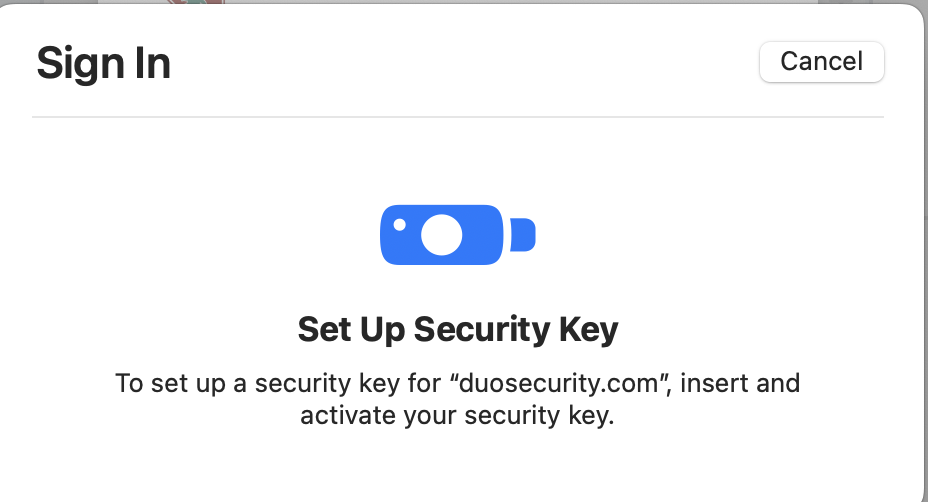Click the Cancel button
The width and height of the screenshot is (928, 502).
(x=821, y=61)
